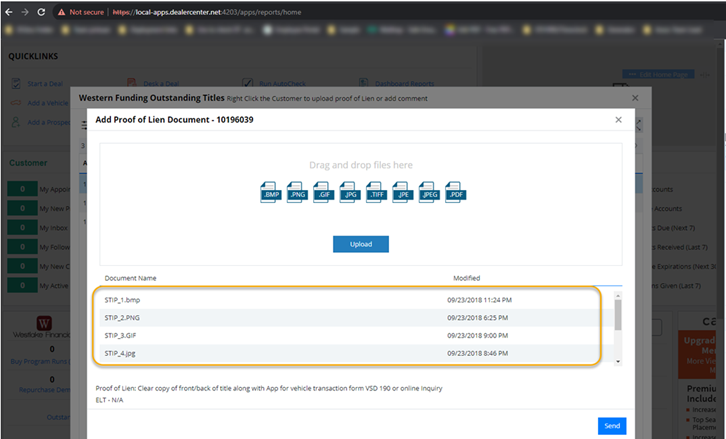
Task: Click the 09/23/2018 8:46 PM modified date
Action: [477, 353]
